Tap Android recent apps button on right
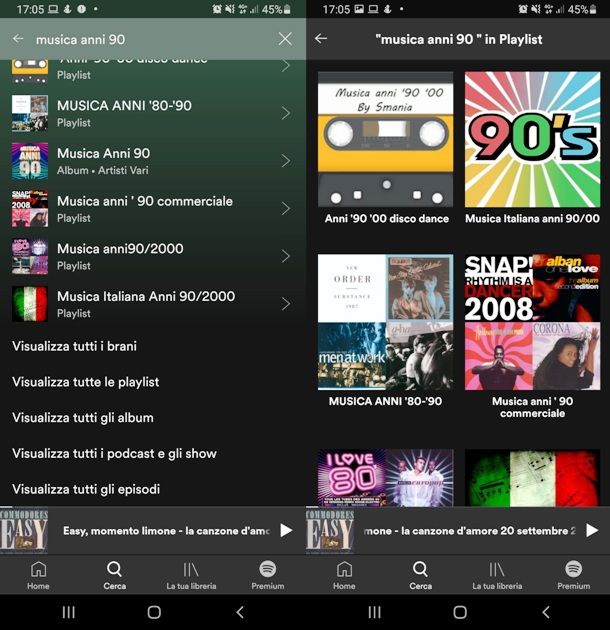Image resolution: width=610 pixels, height=630 pixels. 375,612
